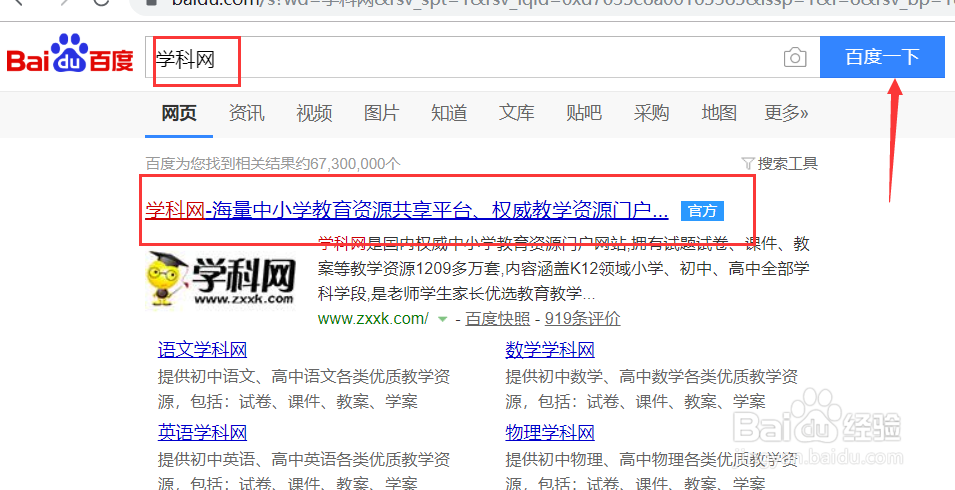Viewport: 955px width, 490px height.
Task: Go to the 文库 tab
Action: [516, 113]
